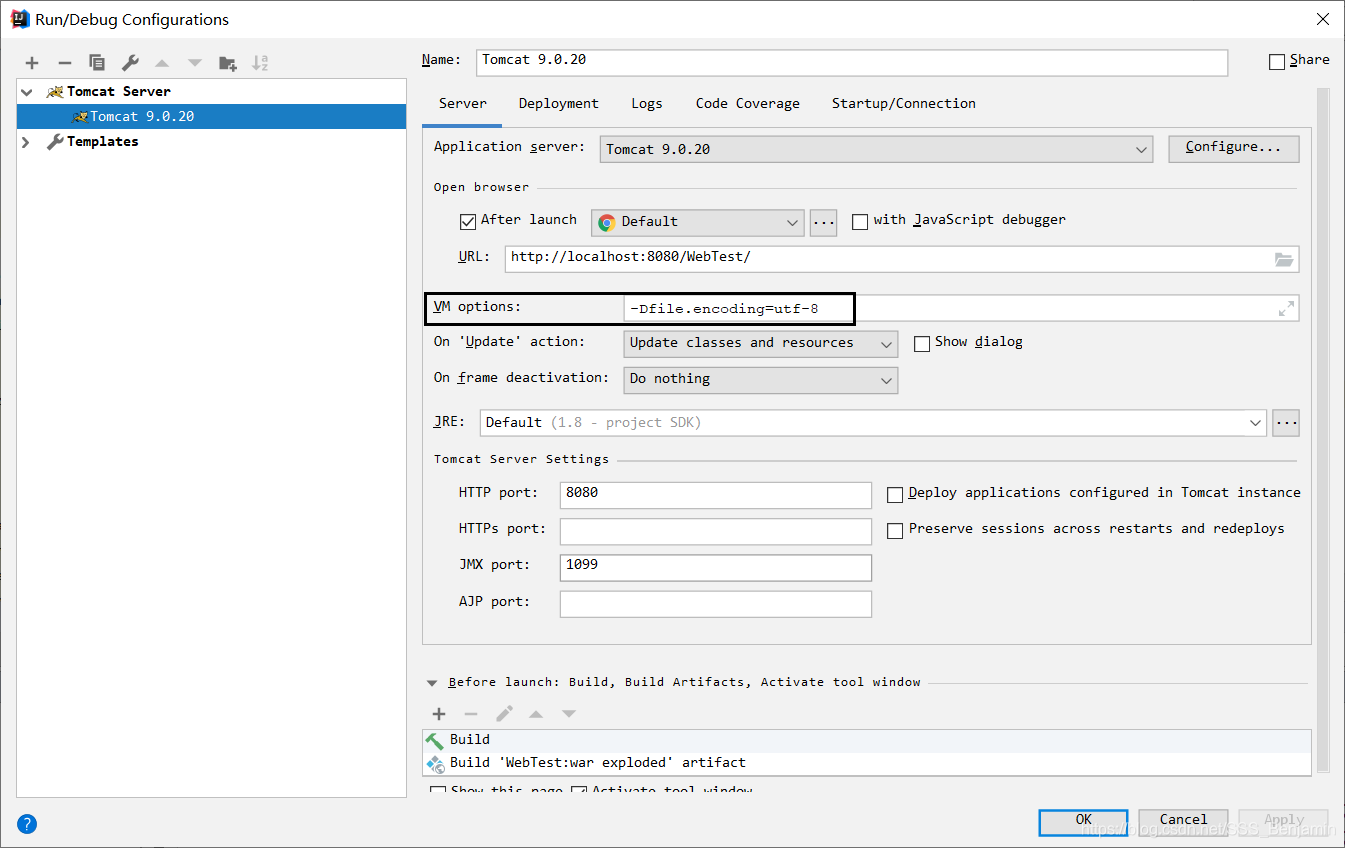
Task: Check Deploy applications configured in Tomcat instance
Action: (895, 494)
